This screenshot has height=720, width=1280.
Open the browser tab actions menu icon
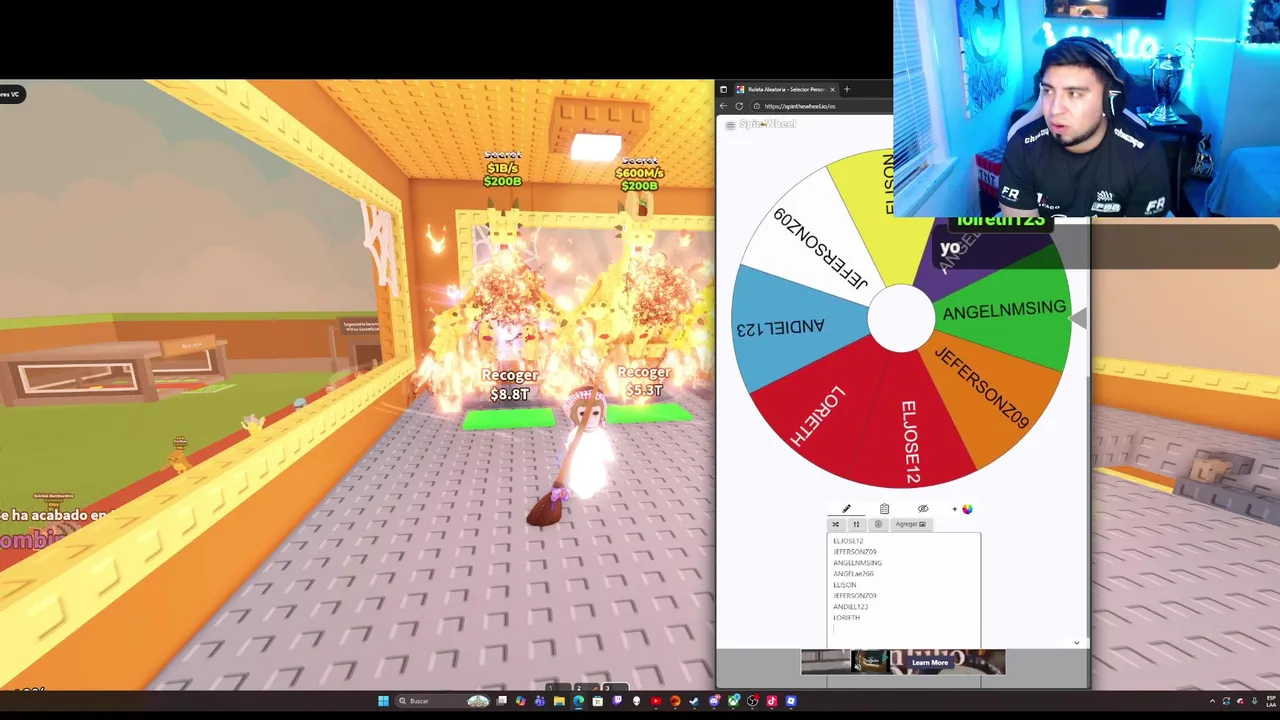click(723, 90)
